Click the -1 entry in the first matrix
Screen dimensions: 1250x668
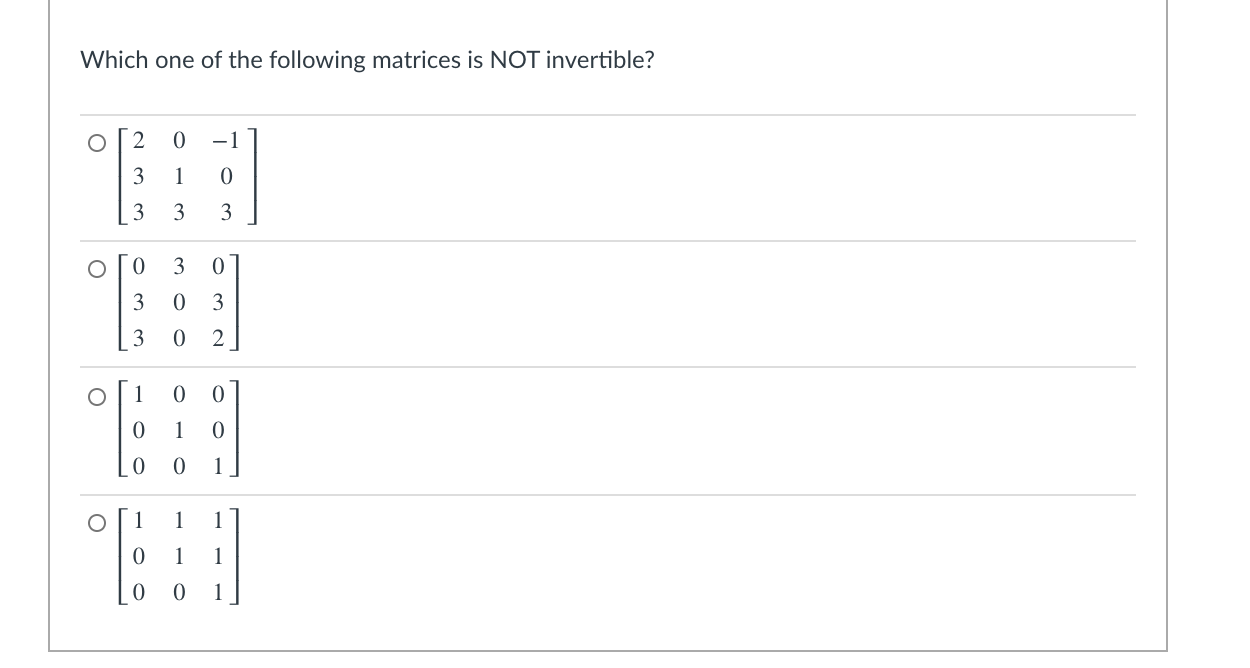pyautogui.click(x=222, y=140)
